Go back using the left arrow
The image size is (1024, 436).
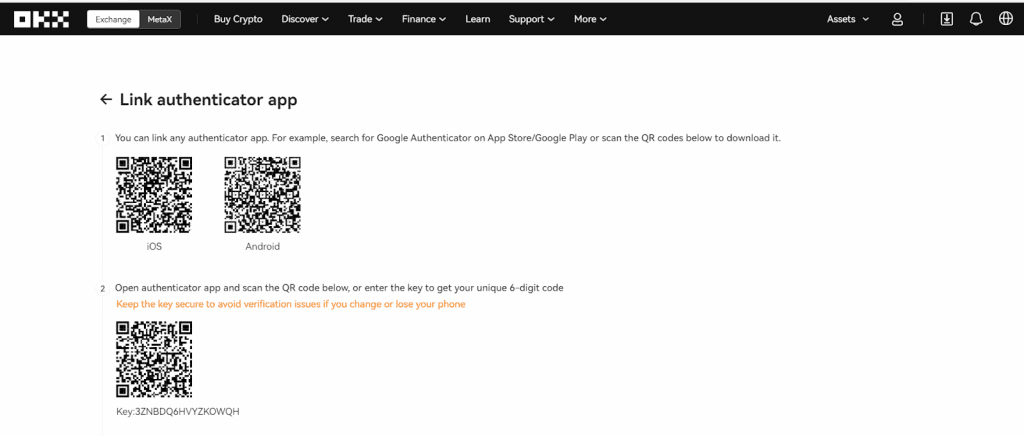click(x=106, y=100)
